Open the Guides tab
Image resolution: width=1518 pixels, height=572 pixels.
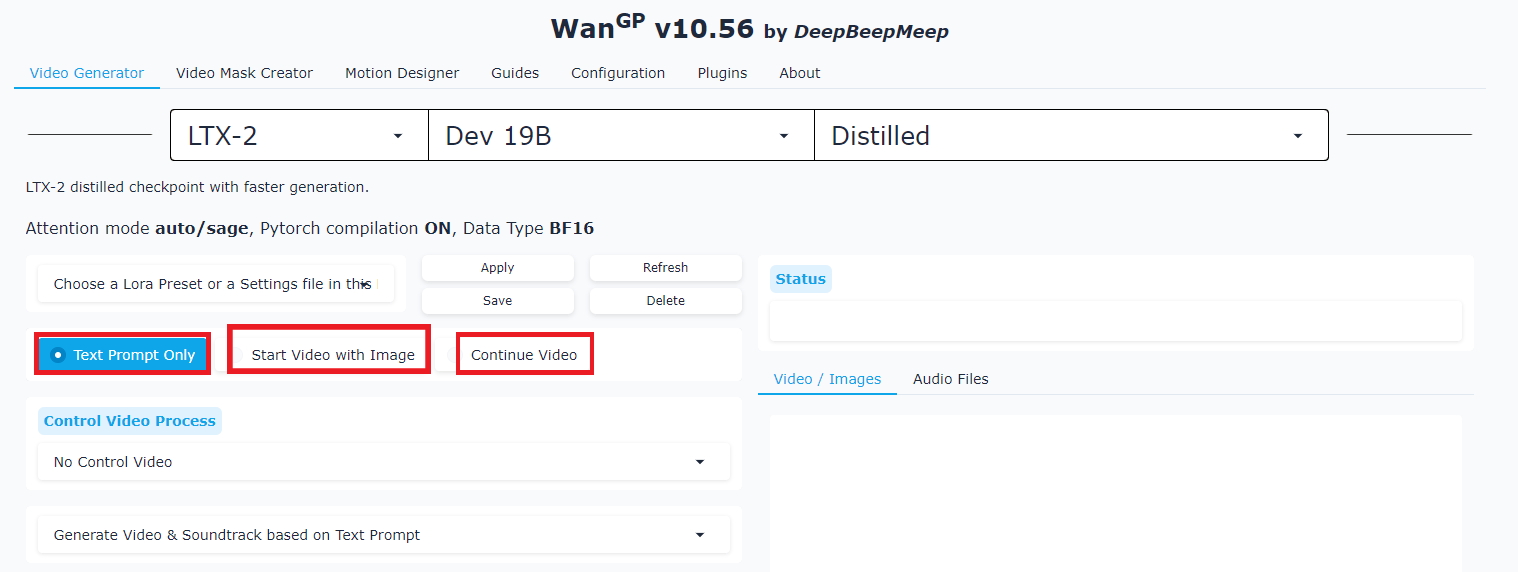515,73
